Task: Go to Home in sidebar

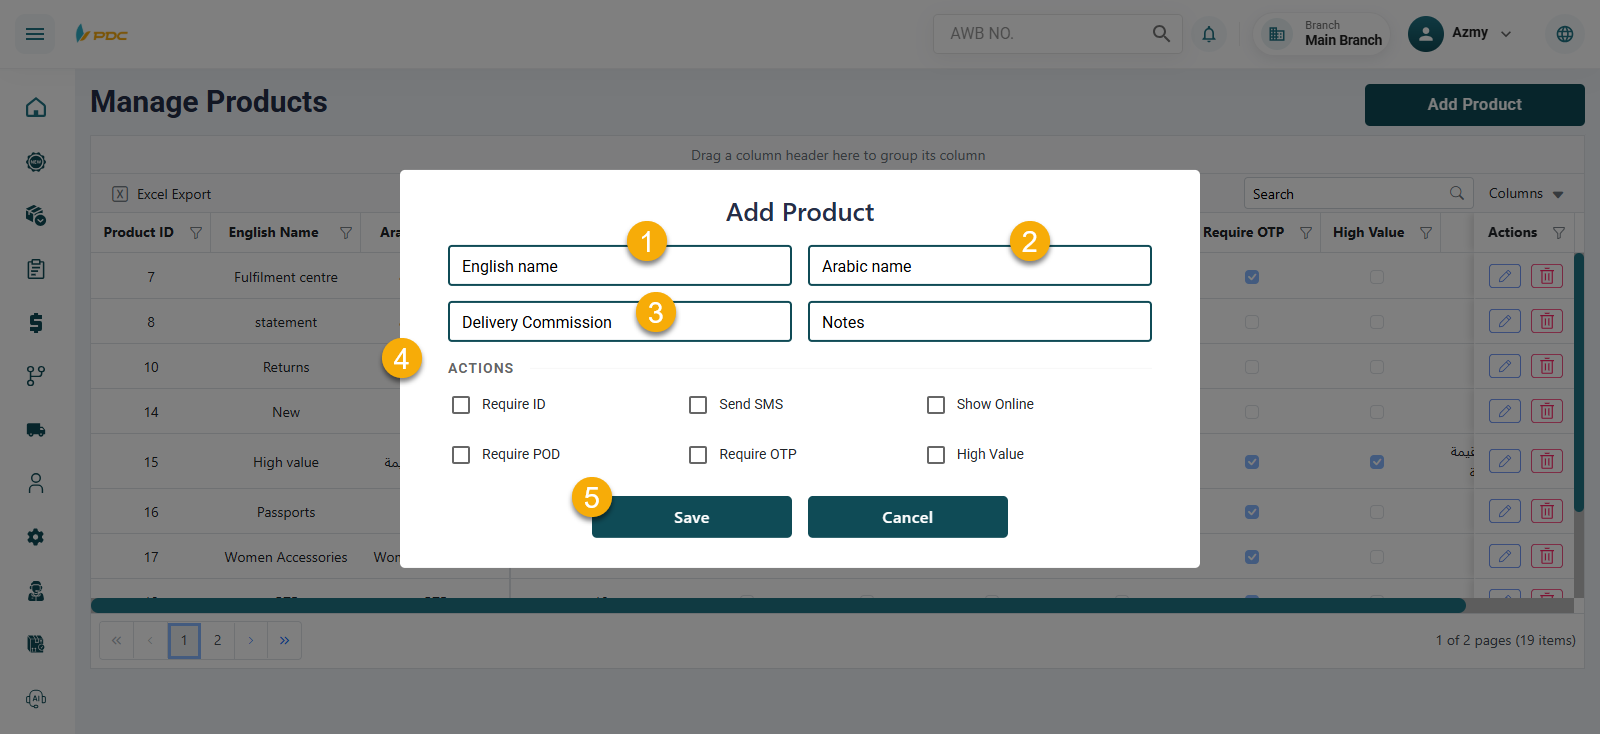Action: pos(36,107)
